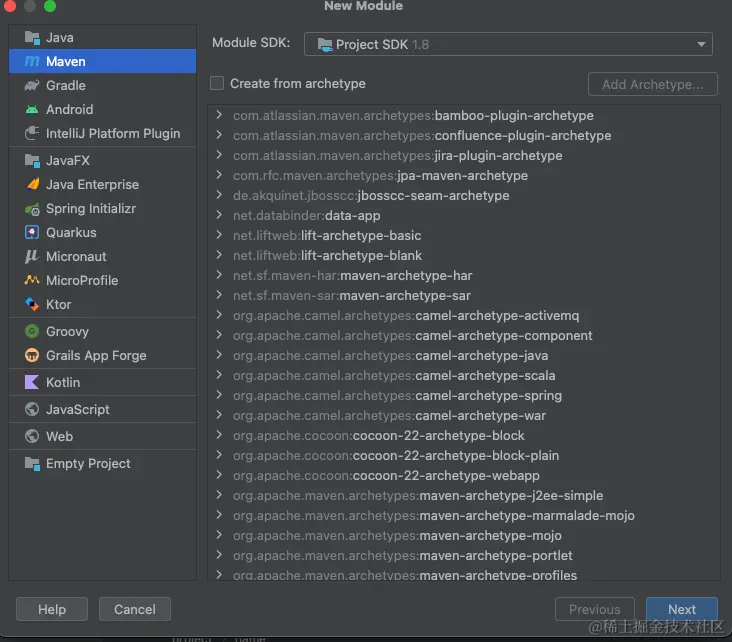732x642 pixels.
Task: Click the JavaFX folder icon
Action: click(x=32, y=161)
